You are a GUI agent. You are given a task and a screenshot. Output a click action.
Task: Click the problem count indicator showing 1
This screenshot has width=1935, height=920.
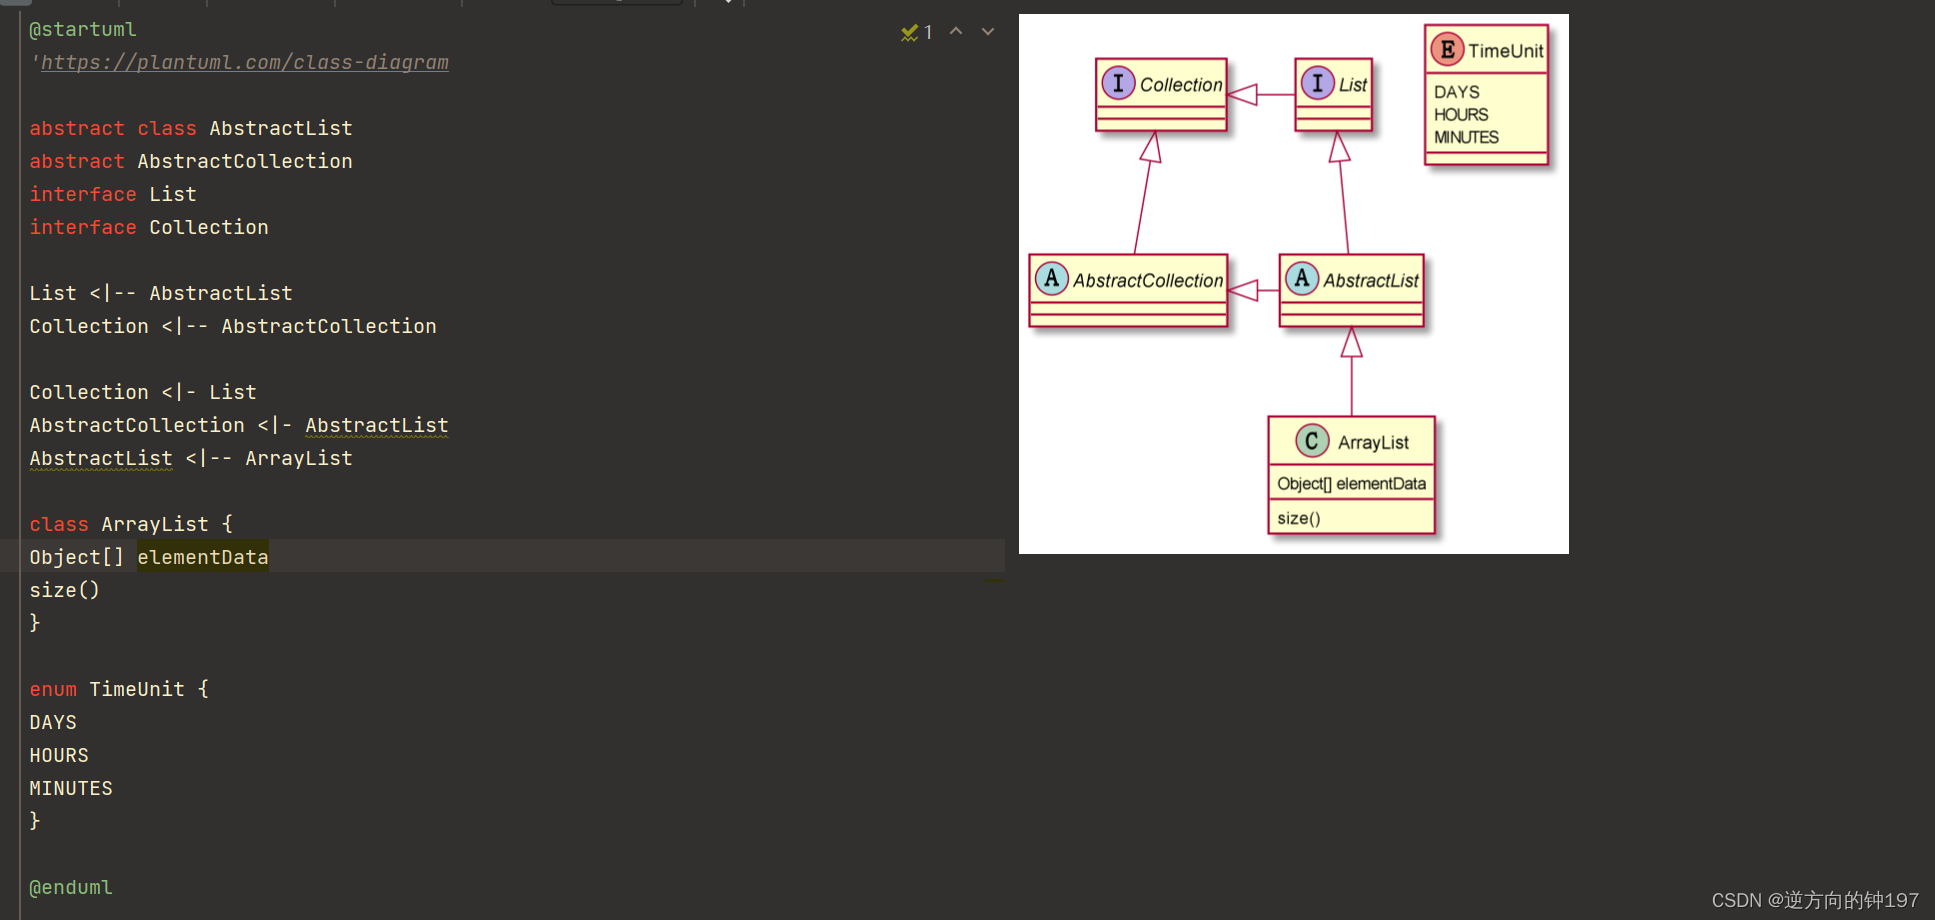coord(928,31)
